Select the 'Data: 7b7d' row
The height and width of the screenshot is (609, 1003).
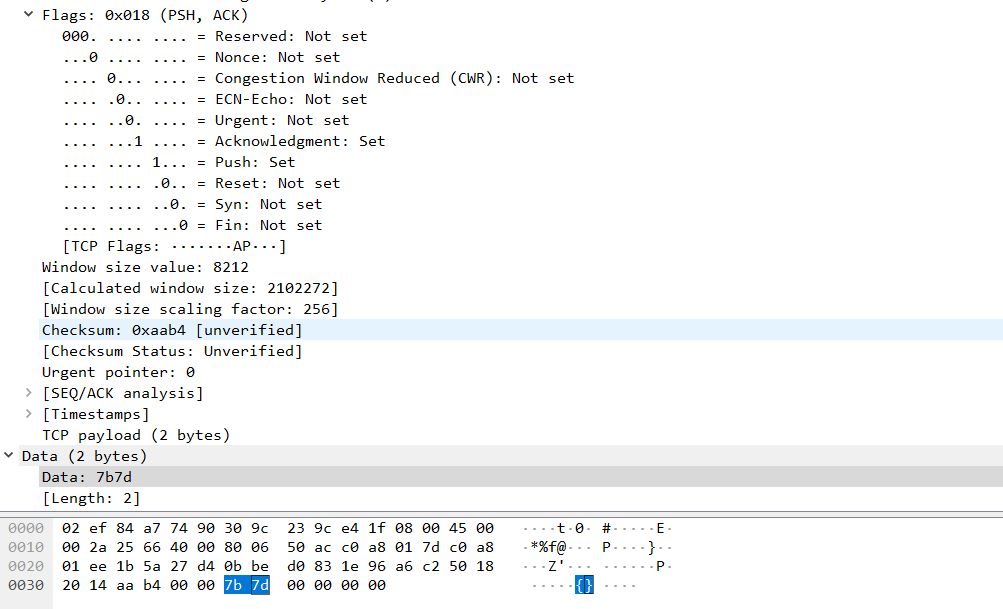click(521, 477)
